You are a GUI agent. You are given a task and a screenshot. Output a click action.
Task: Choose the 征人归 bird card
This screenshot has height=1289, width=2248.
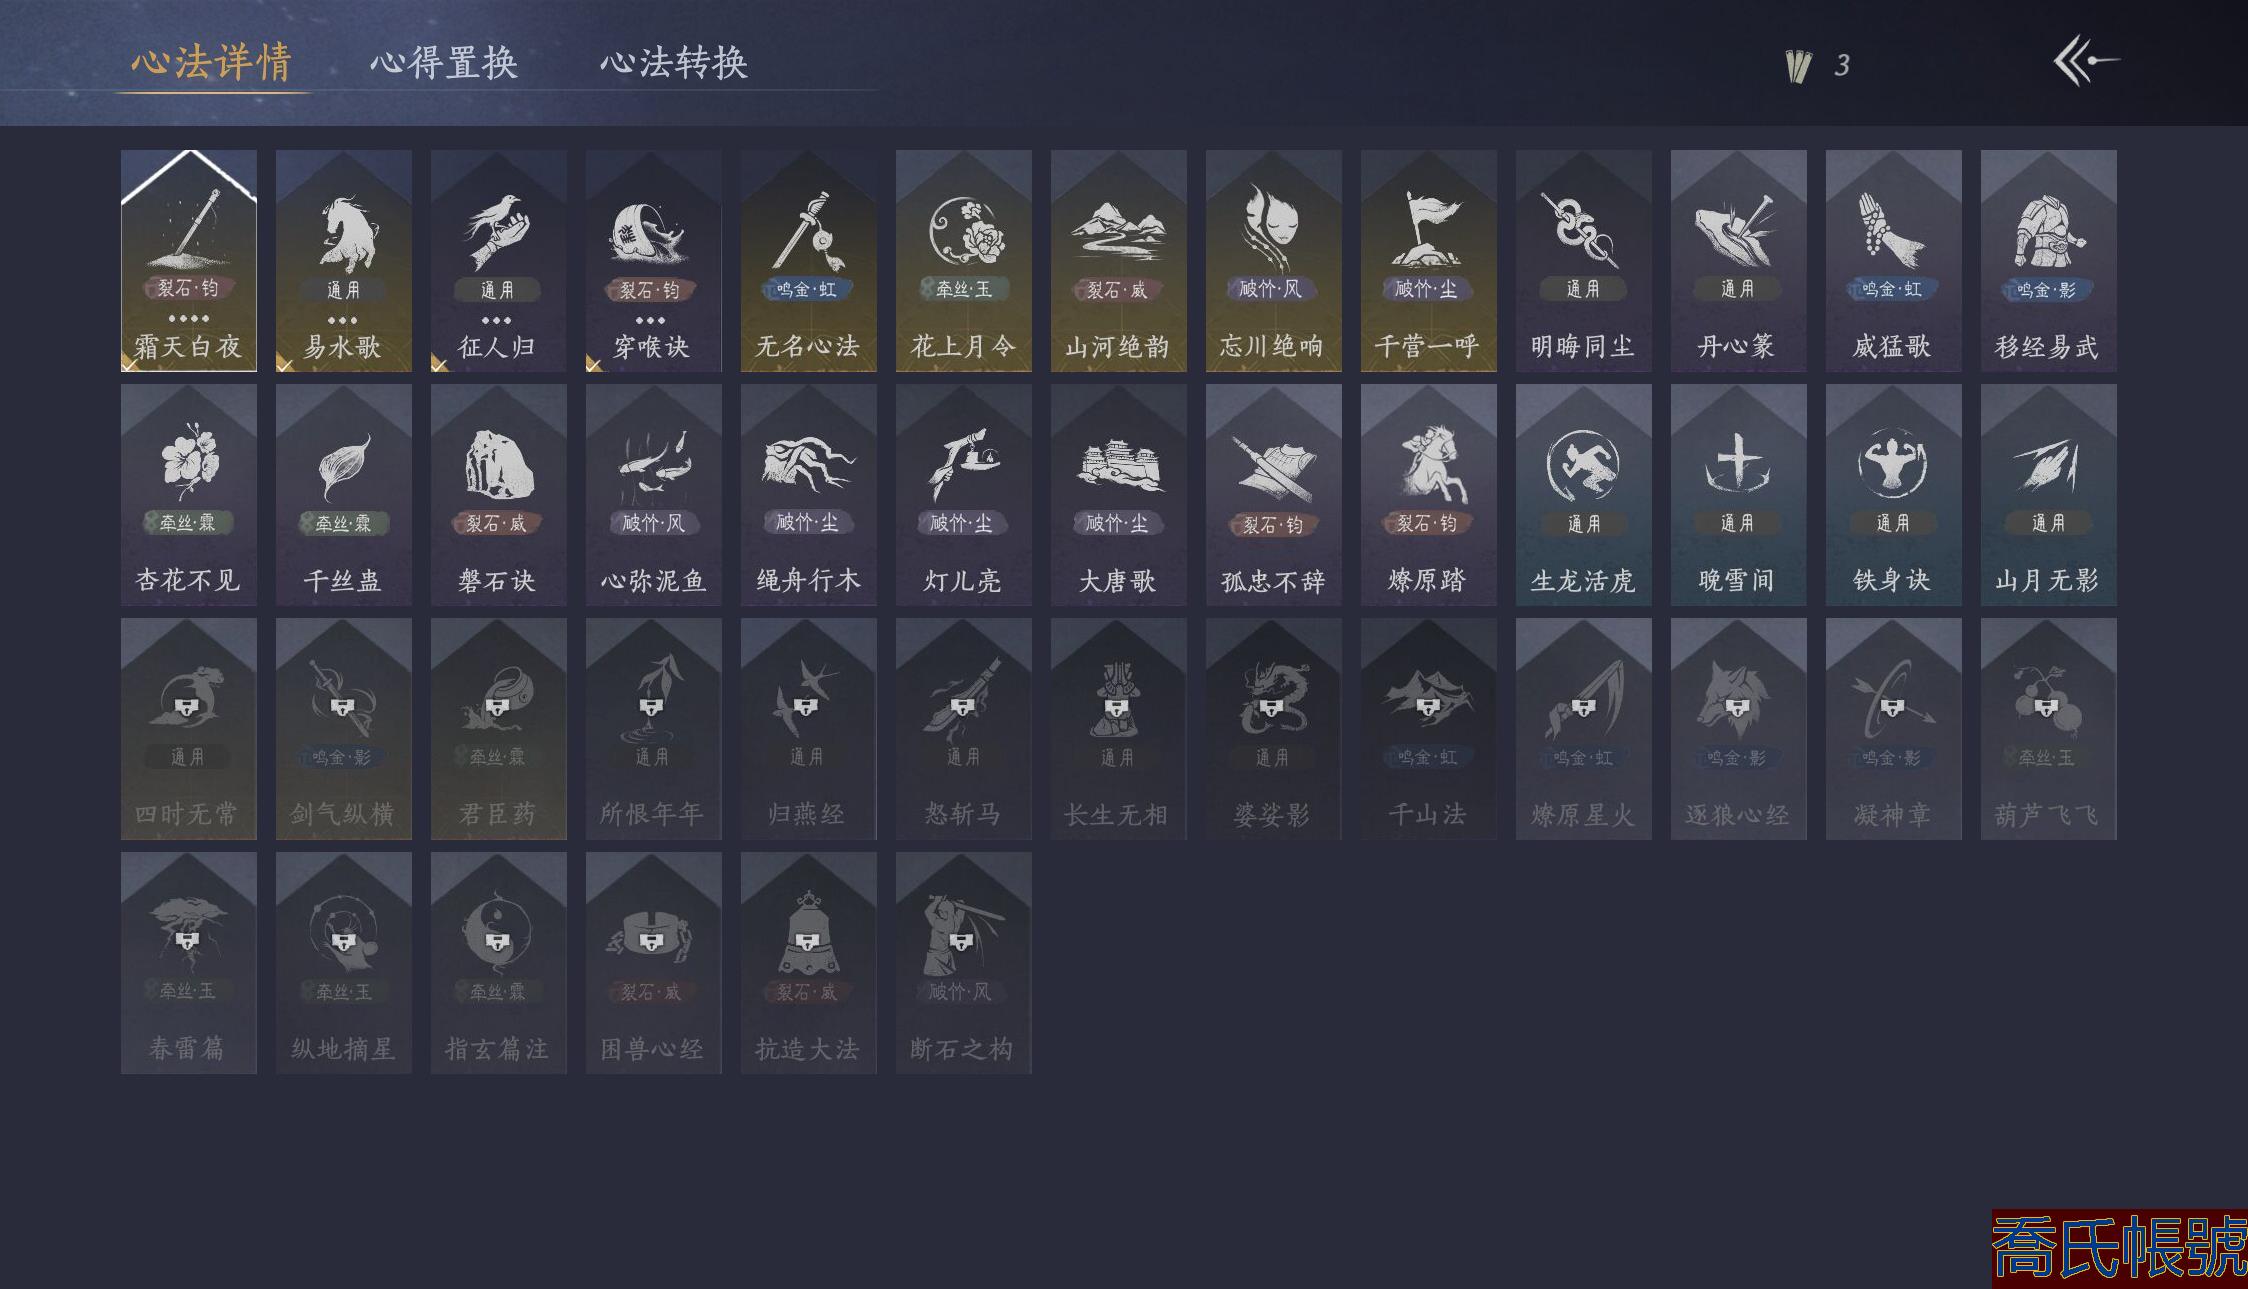[x=499, y=261]
